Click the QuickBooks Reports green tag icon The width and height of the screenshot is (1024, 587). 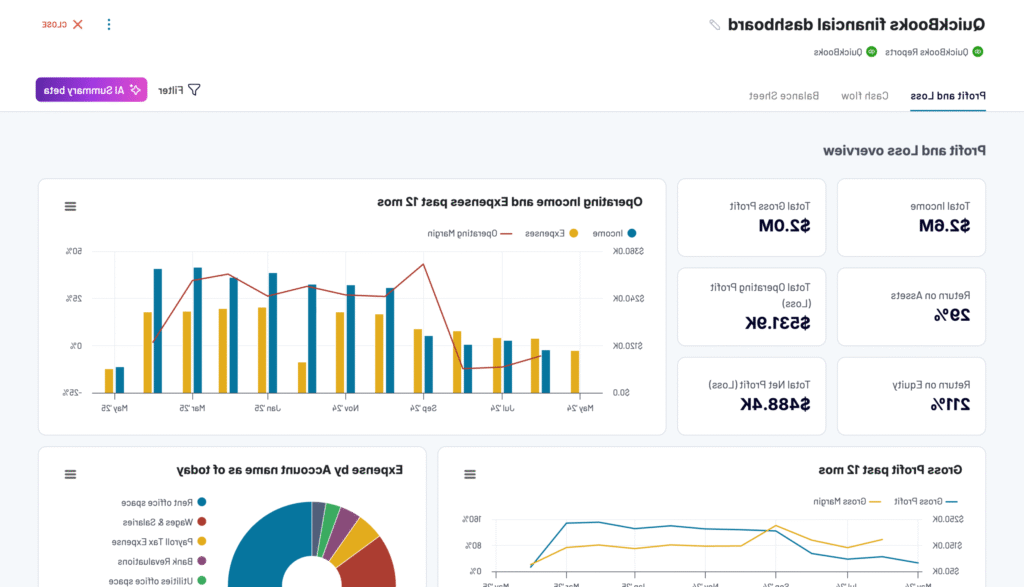coord(977,52)
